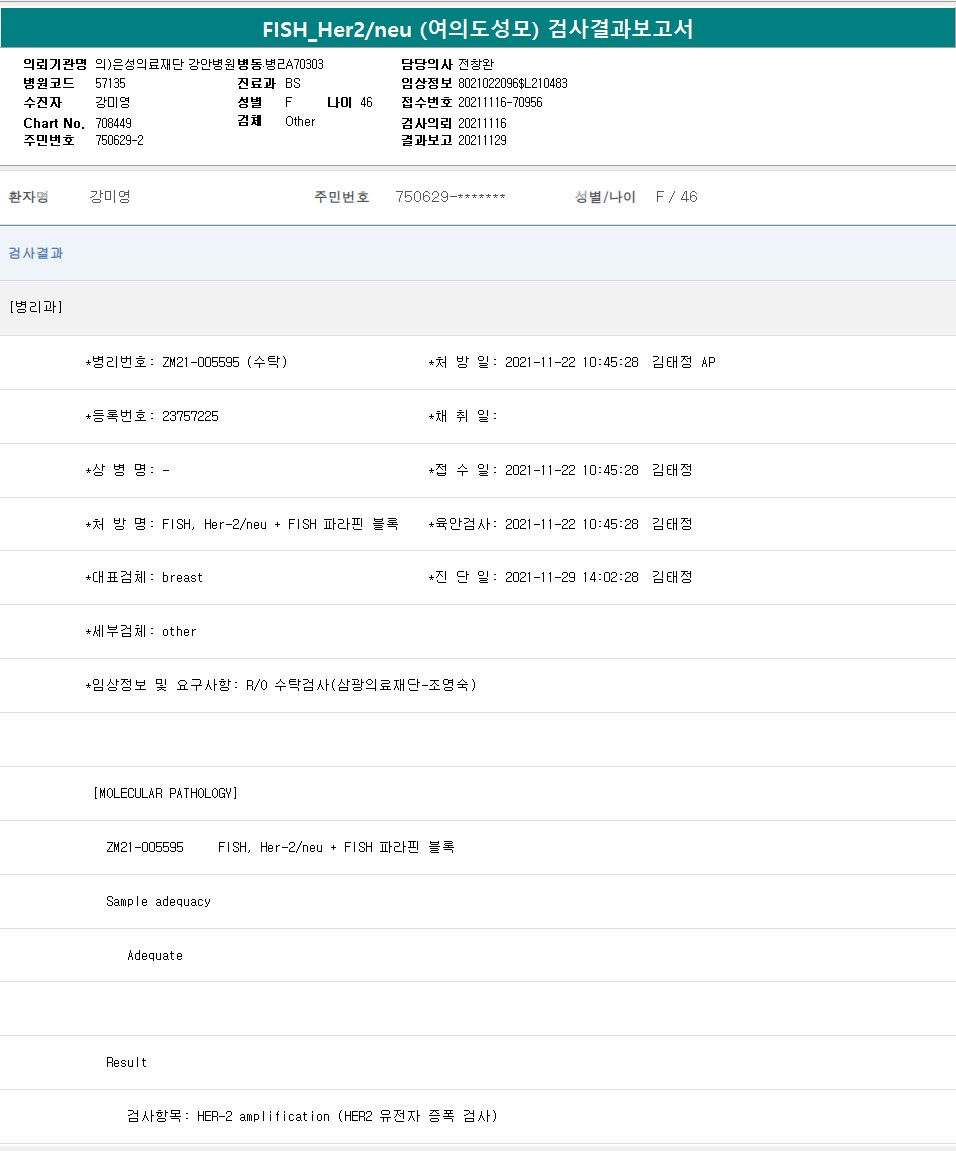Image resolution: width=956 pixels, height=1151 pixels.
Task: Click the masked resident number 750629-*******
Action: coord(450,198)
